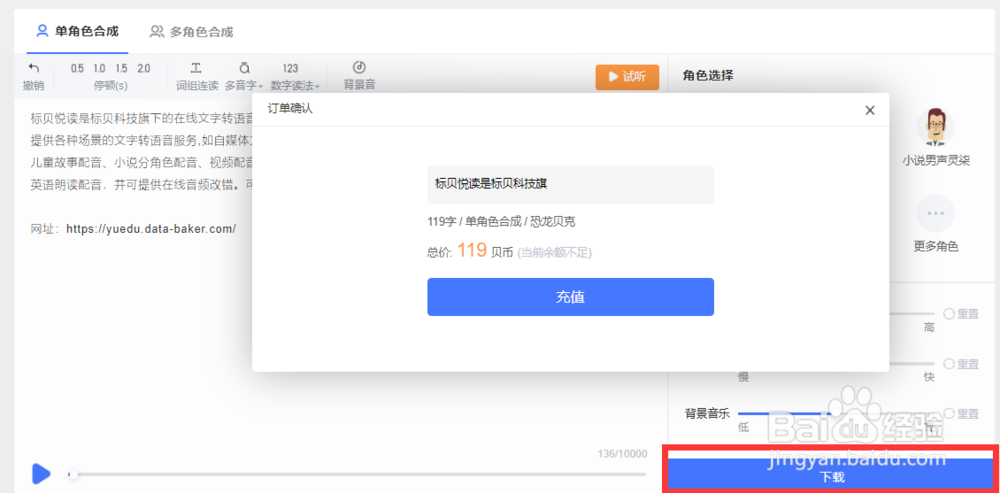Click the pitch slider track near 高
Viewport: 1000px width, 493px height.
coord(912,313)
